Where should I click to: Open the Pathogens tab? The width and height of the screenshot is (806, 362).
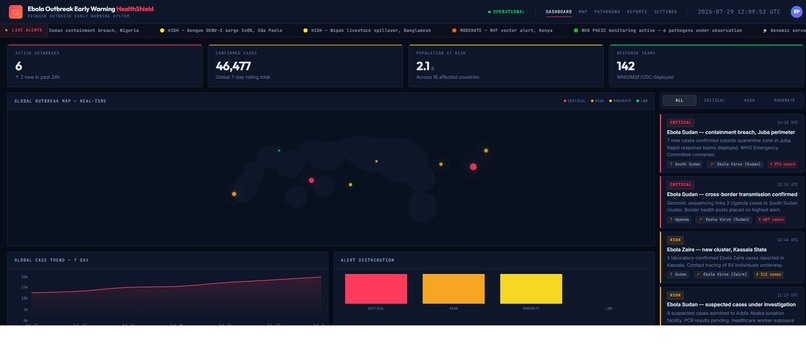pos(607,12)
